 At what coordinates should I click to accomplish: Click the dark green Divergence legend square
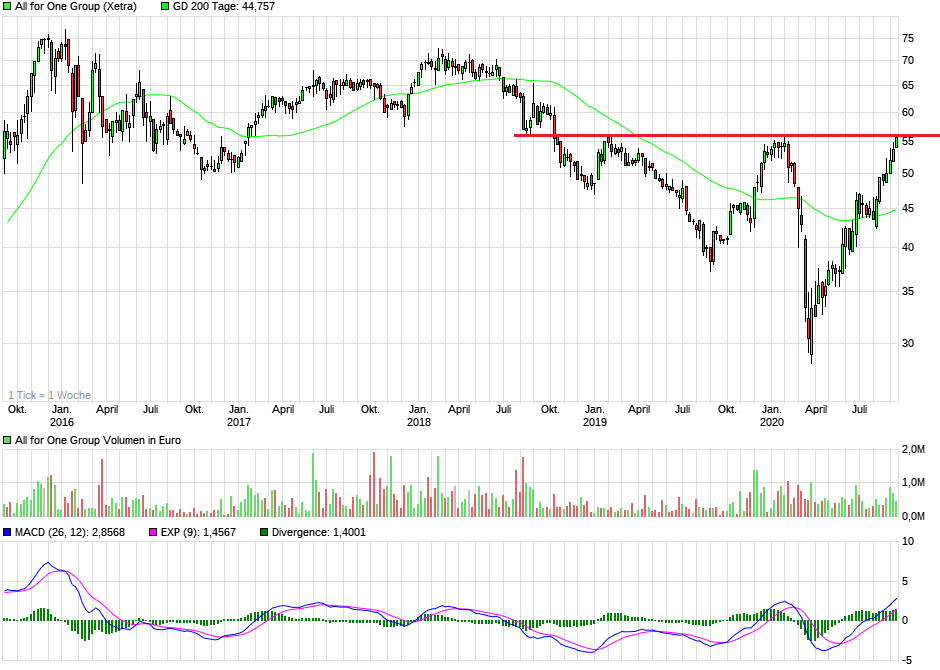click(264, 532)
